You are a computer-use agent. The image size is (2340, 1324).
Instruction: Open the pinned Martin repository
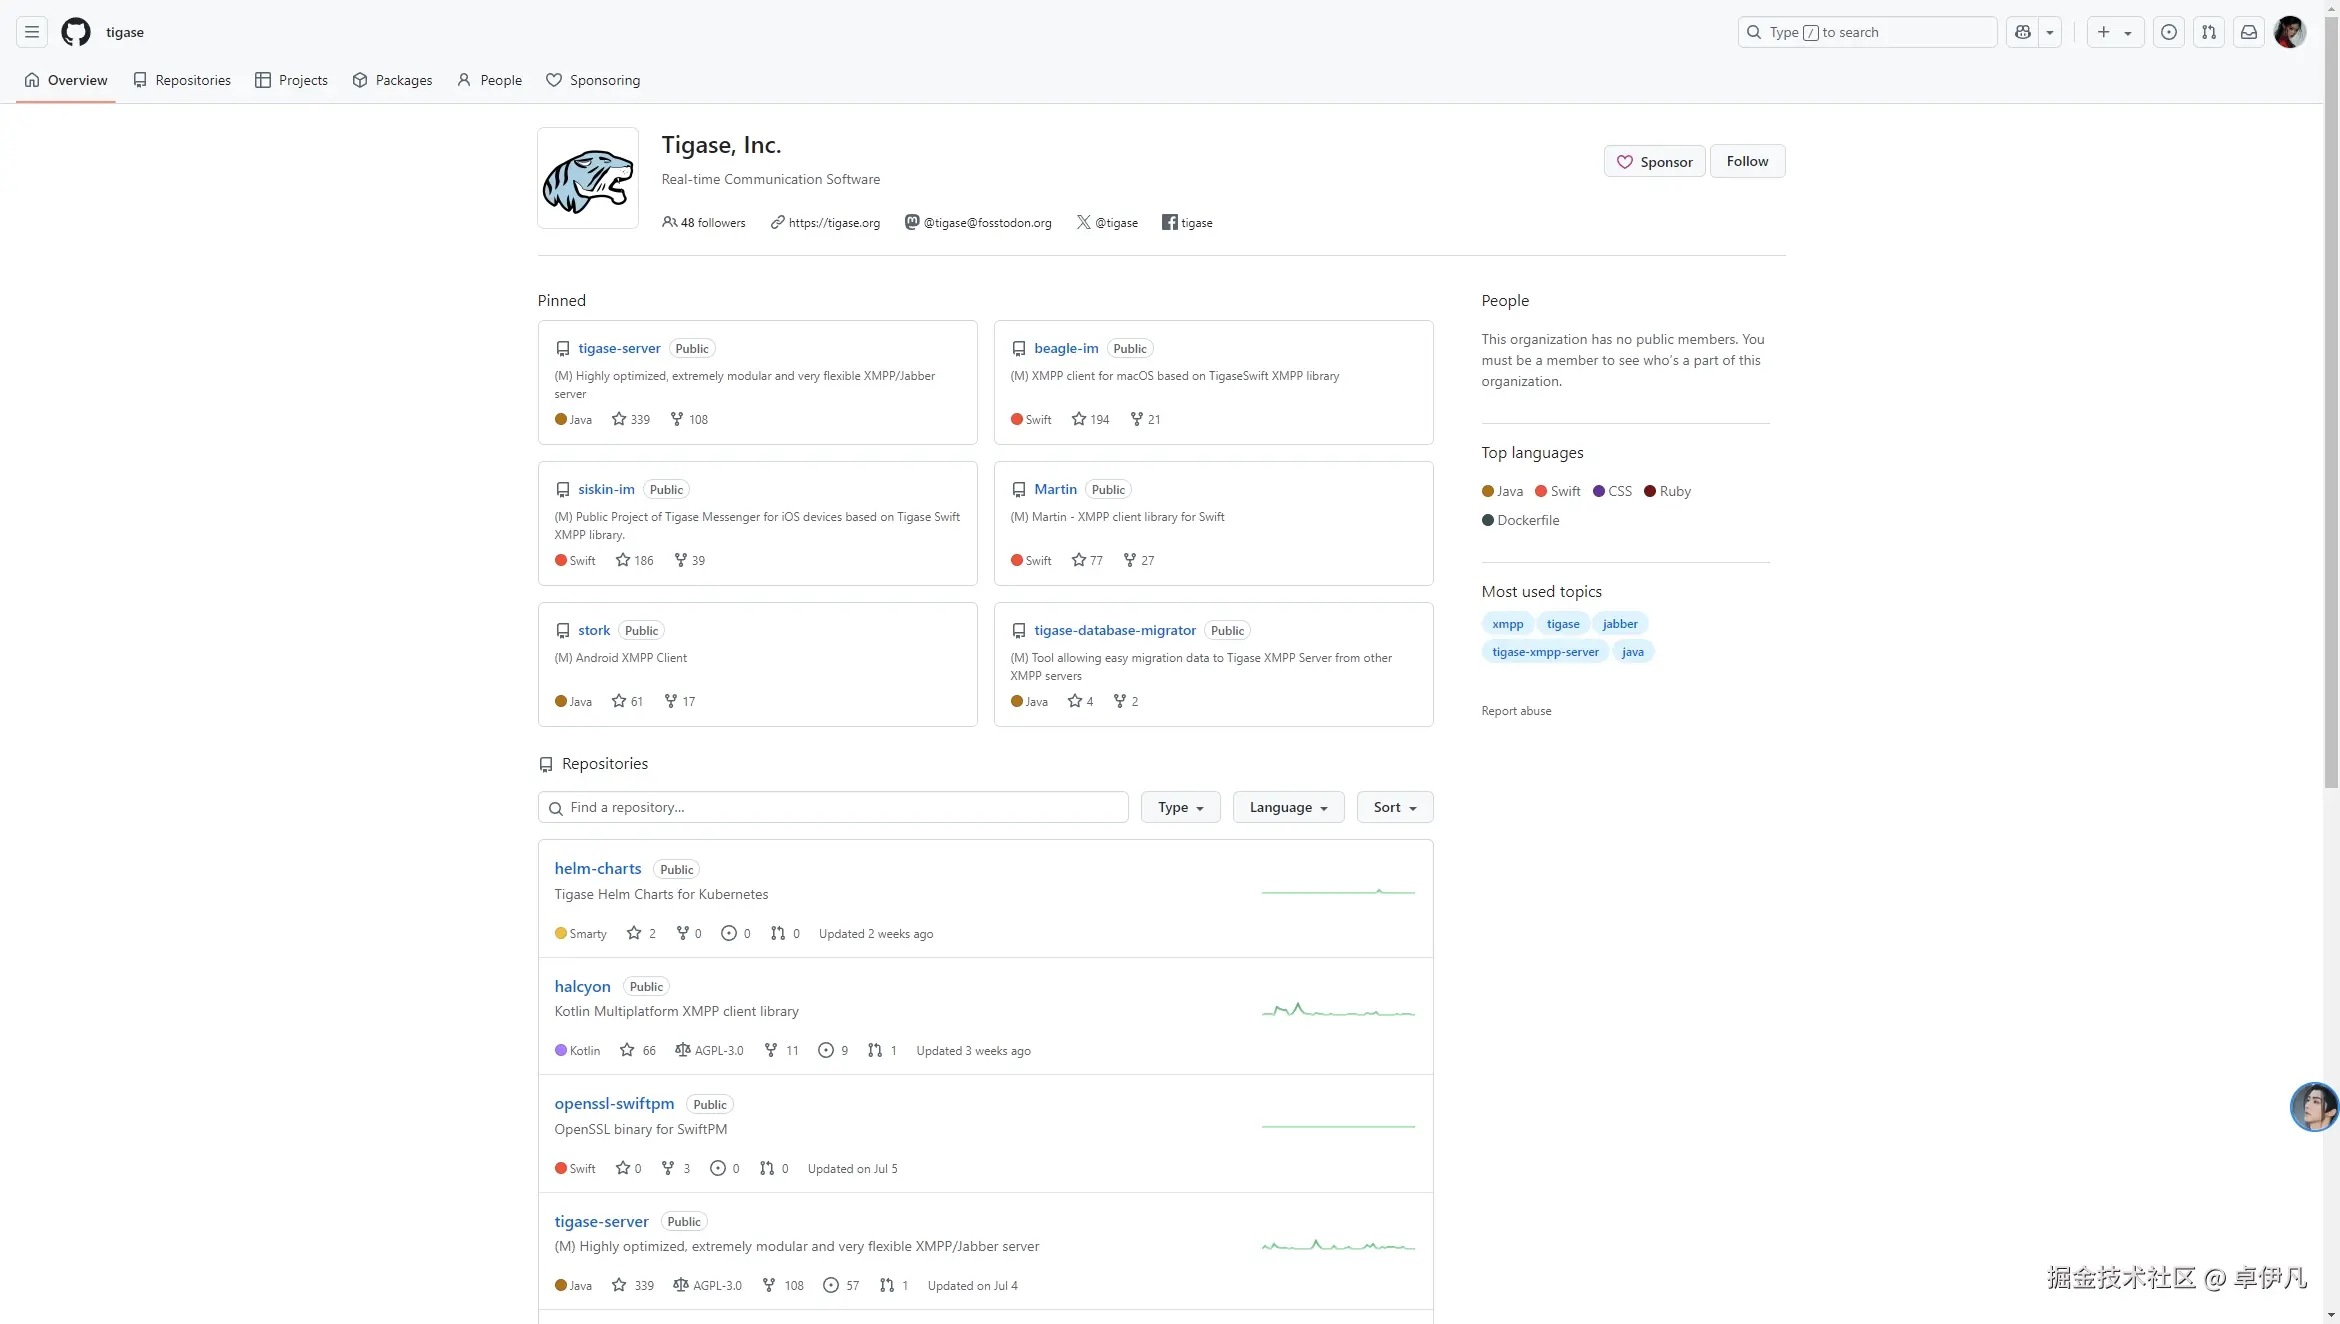tap(1055, 489)
